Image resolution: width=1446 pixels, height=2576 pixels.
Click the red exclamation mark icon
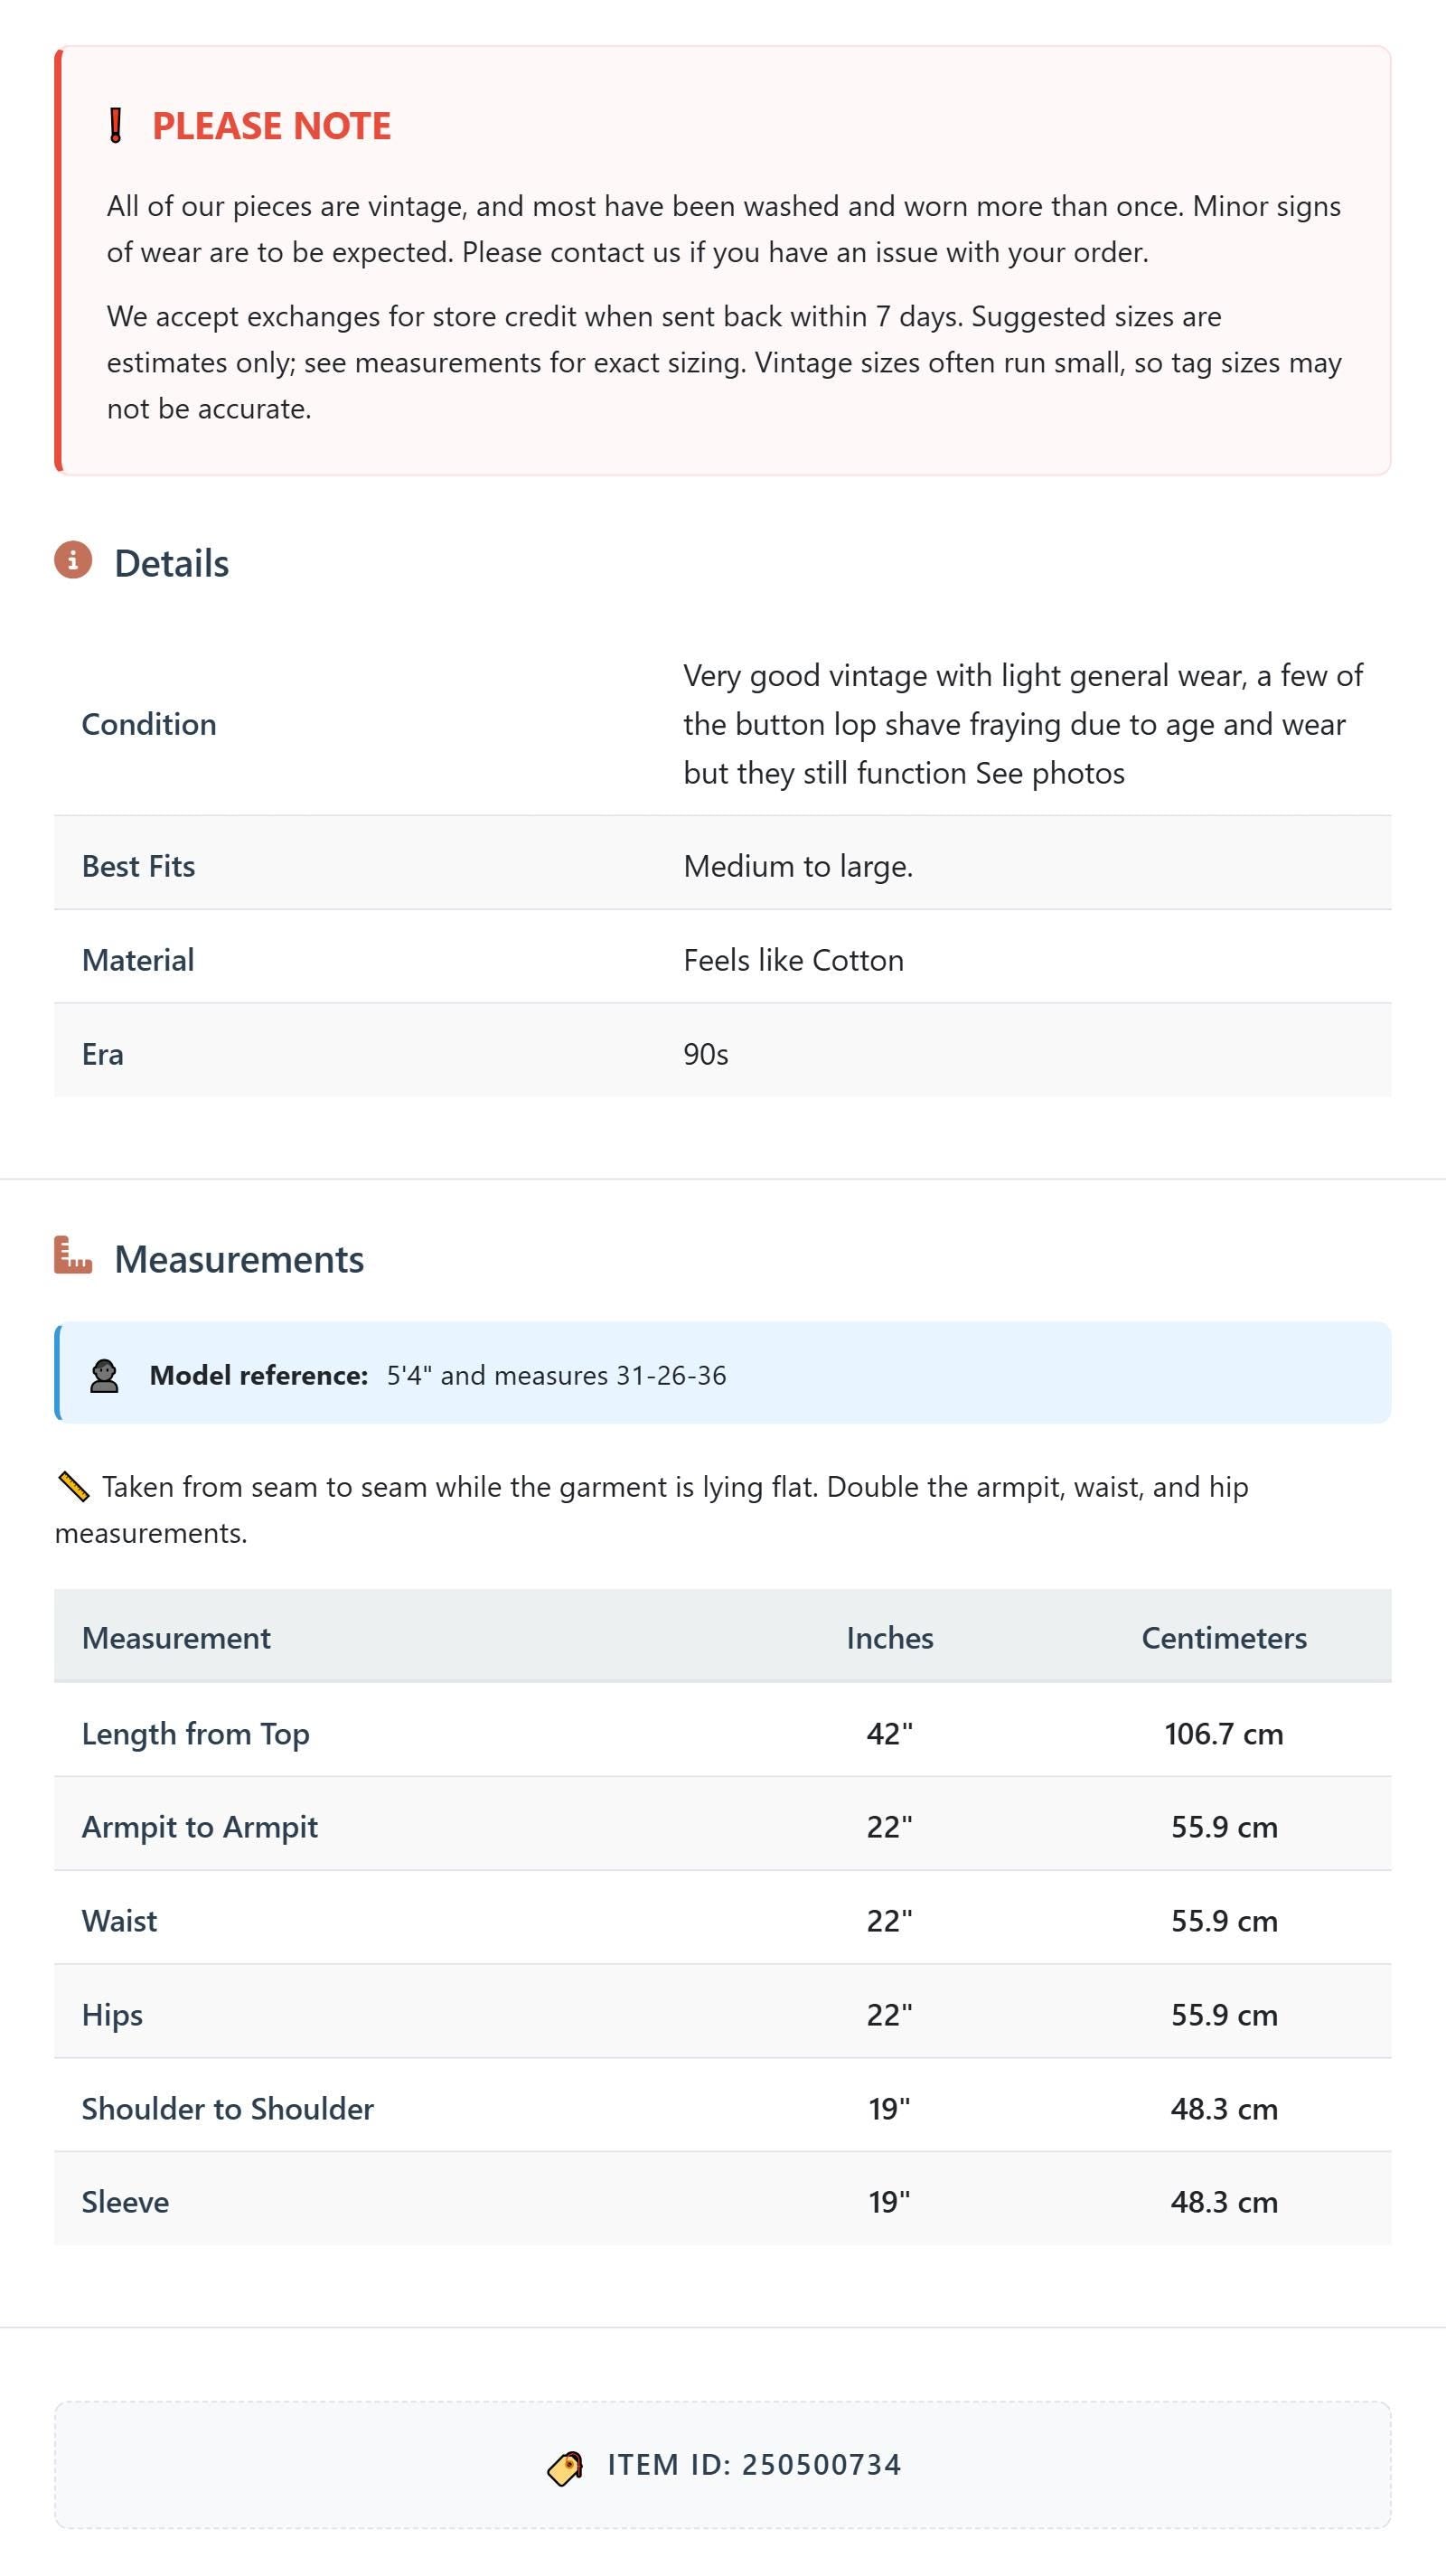point(116,126)
